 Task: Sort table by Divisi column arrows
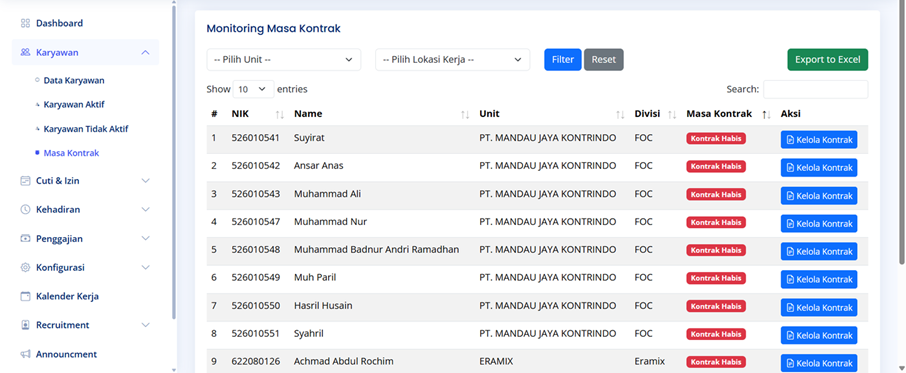click(x=672, y=114)
